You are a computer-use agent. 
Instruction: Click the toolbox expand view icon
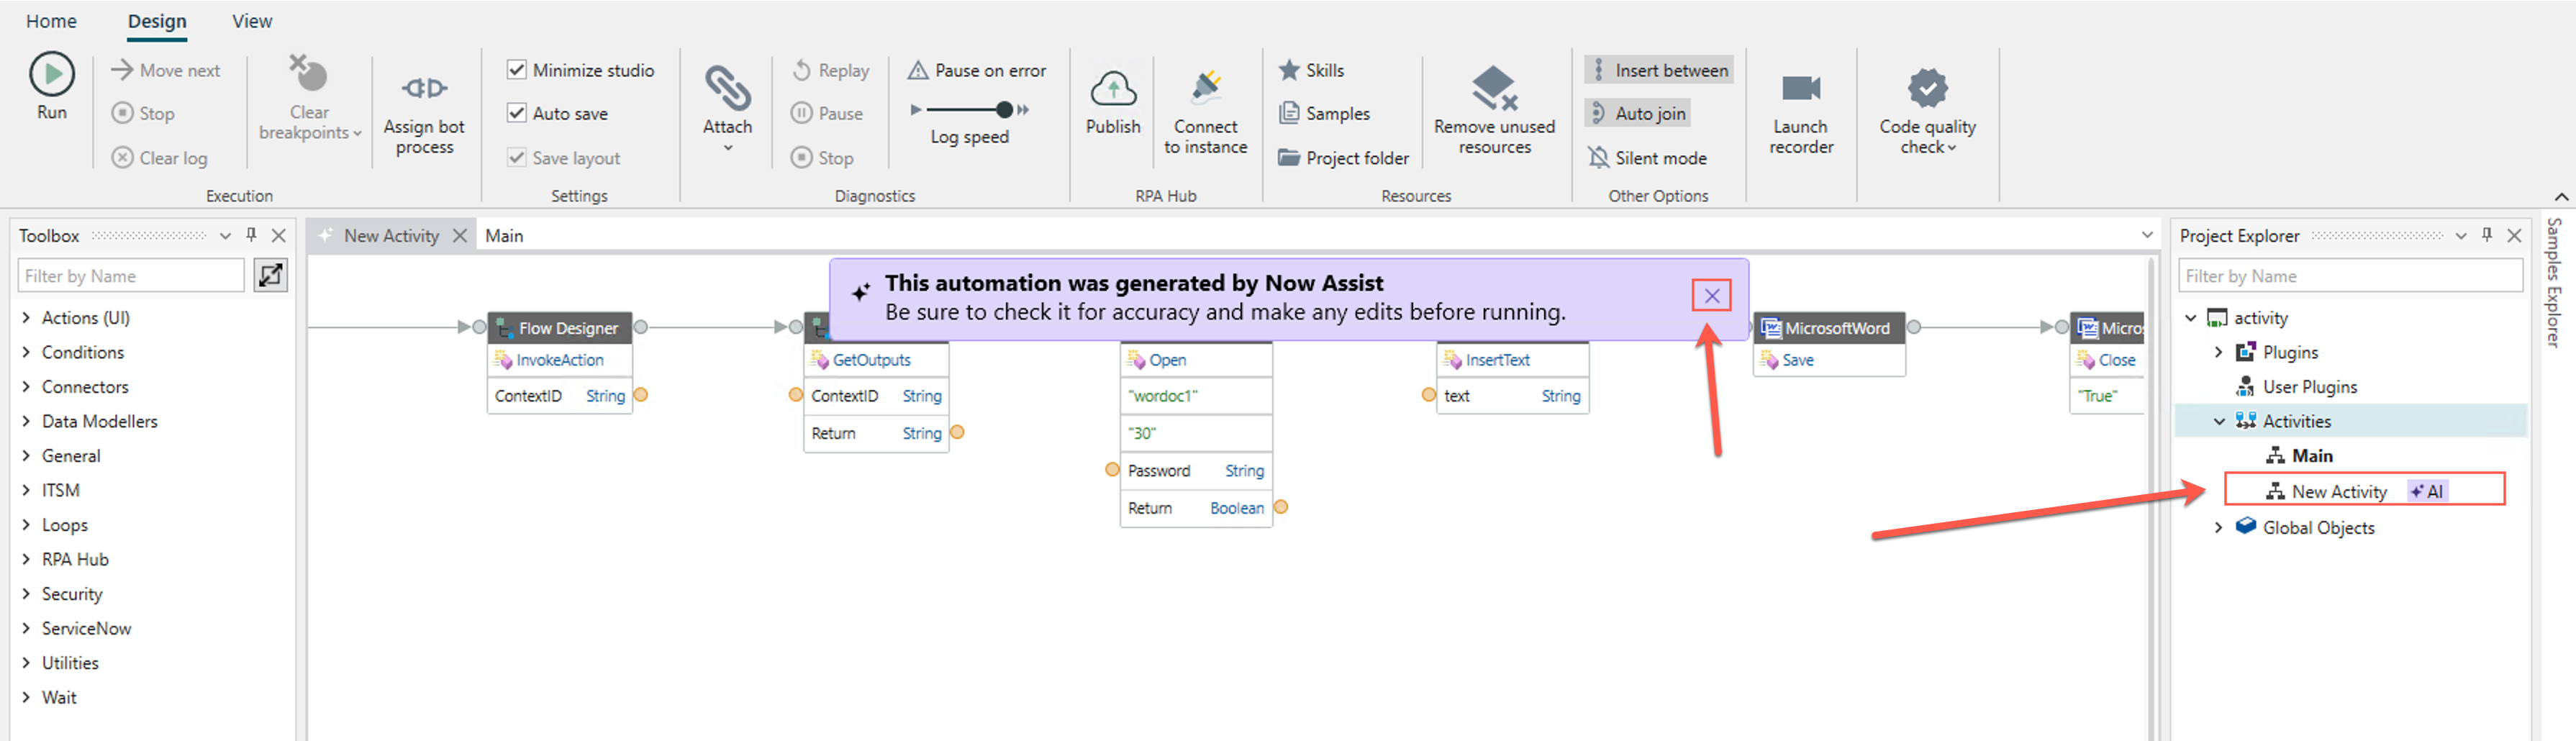coord(270,275)
